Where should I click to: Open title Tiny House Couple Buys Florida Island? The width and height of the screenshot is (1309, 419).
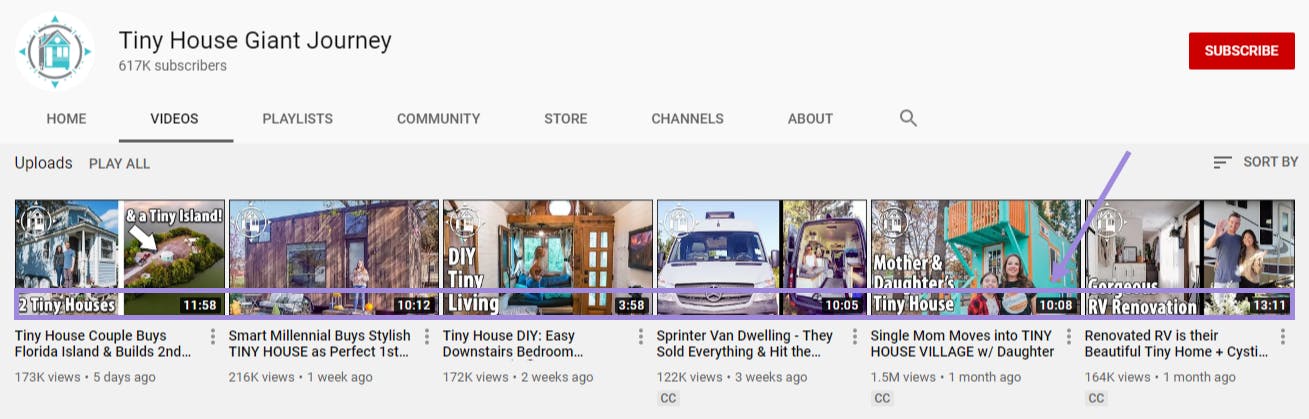click(x=104, y=343)
